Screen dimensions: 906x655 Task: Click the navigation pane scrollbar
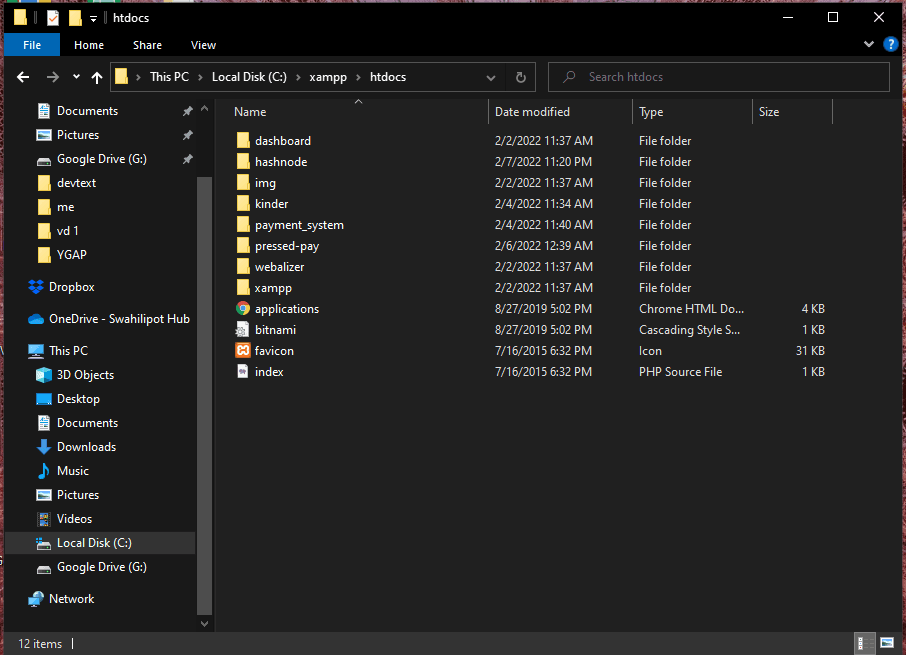[x=205, y=396]
